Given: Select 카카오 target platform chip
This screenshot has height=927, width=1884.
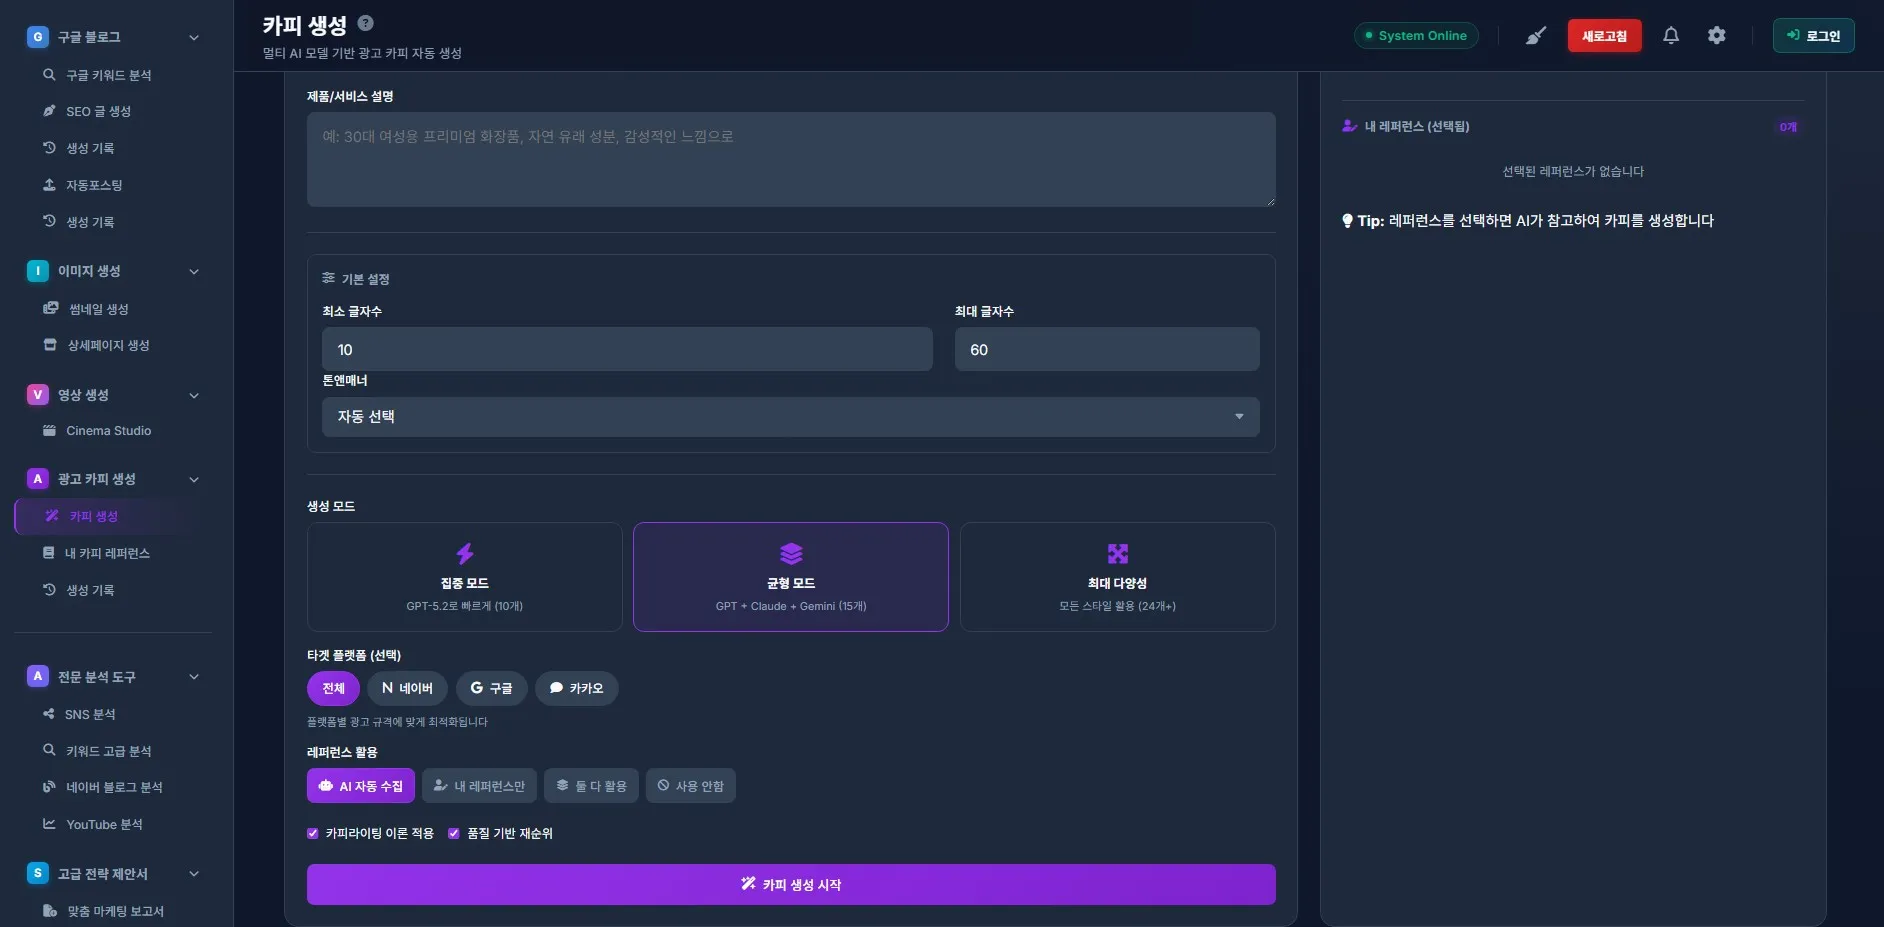Looking at the screenshot, I should pyautogui.click(x=577, y=688).
